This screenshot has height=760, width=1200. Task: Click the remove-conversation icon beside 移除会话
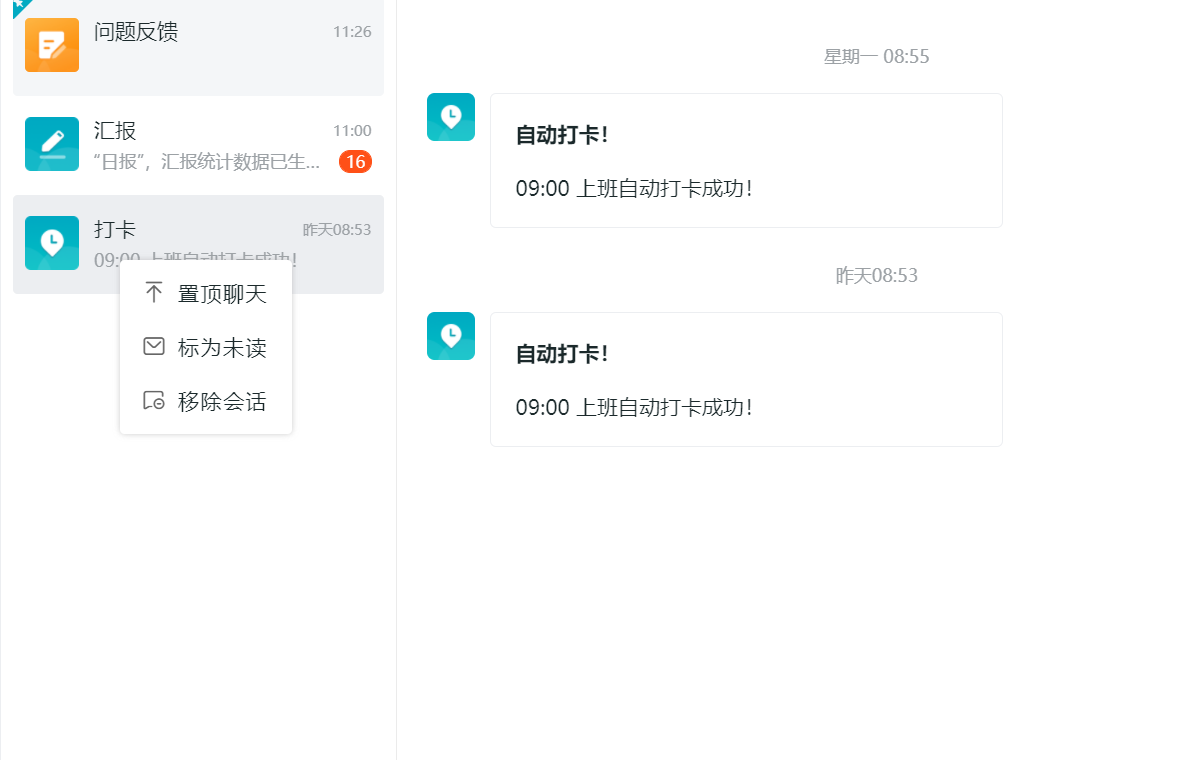pyautogui.click(x=153, y=401)
